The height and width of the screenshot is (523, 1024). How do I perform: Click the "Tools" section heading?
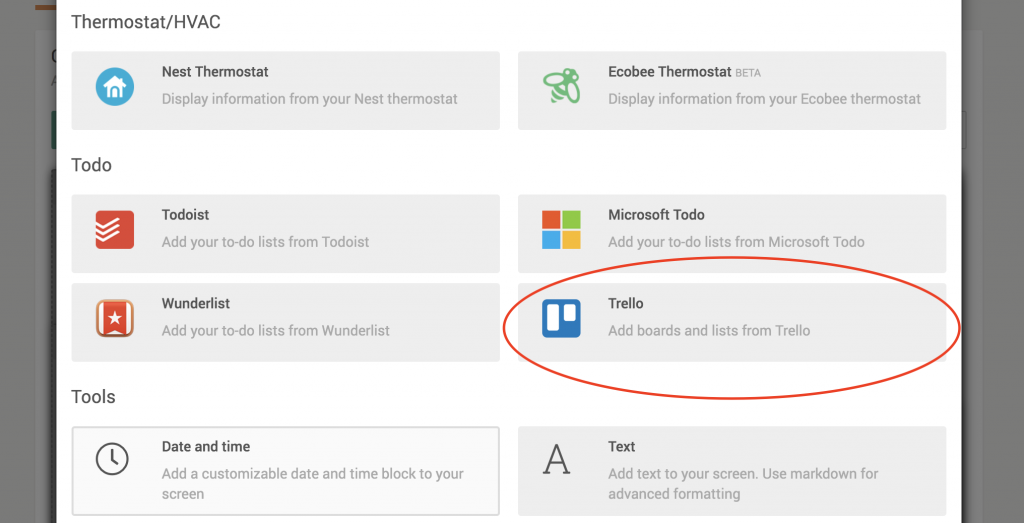point(93,397)
